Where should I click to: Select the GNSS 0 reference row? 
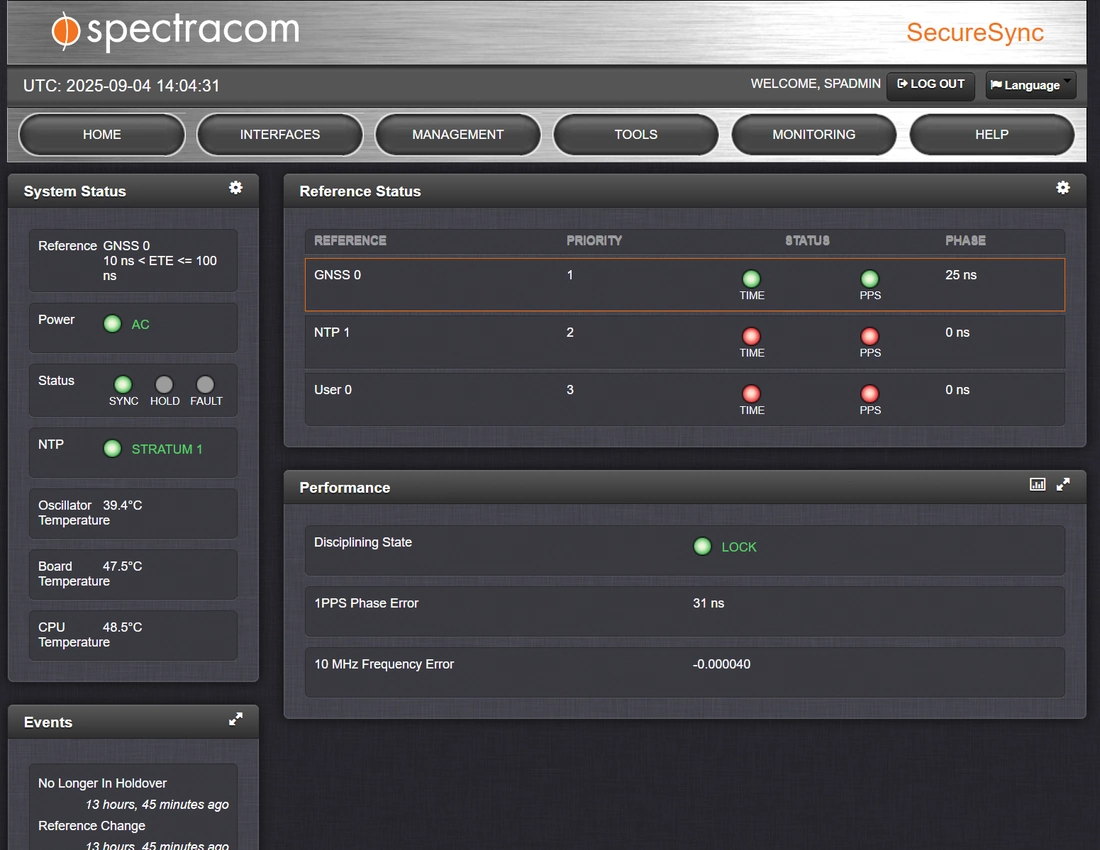pos(685,284)
